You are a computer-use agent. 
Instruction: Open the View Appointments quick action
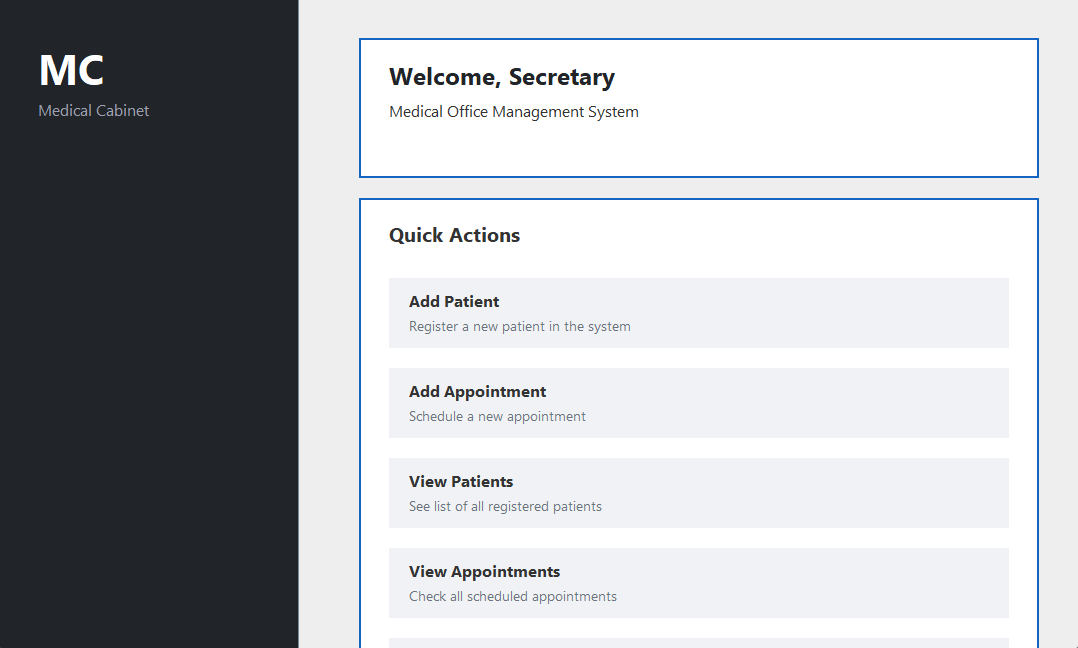pyautogui.click(x=698, y=583)
